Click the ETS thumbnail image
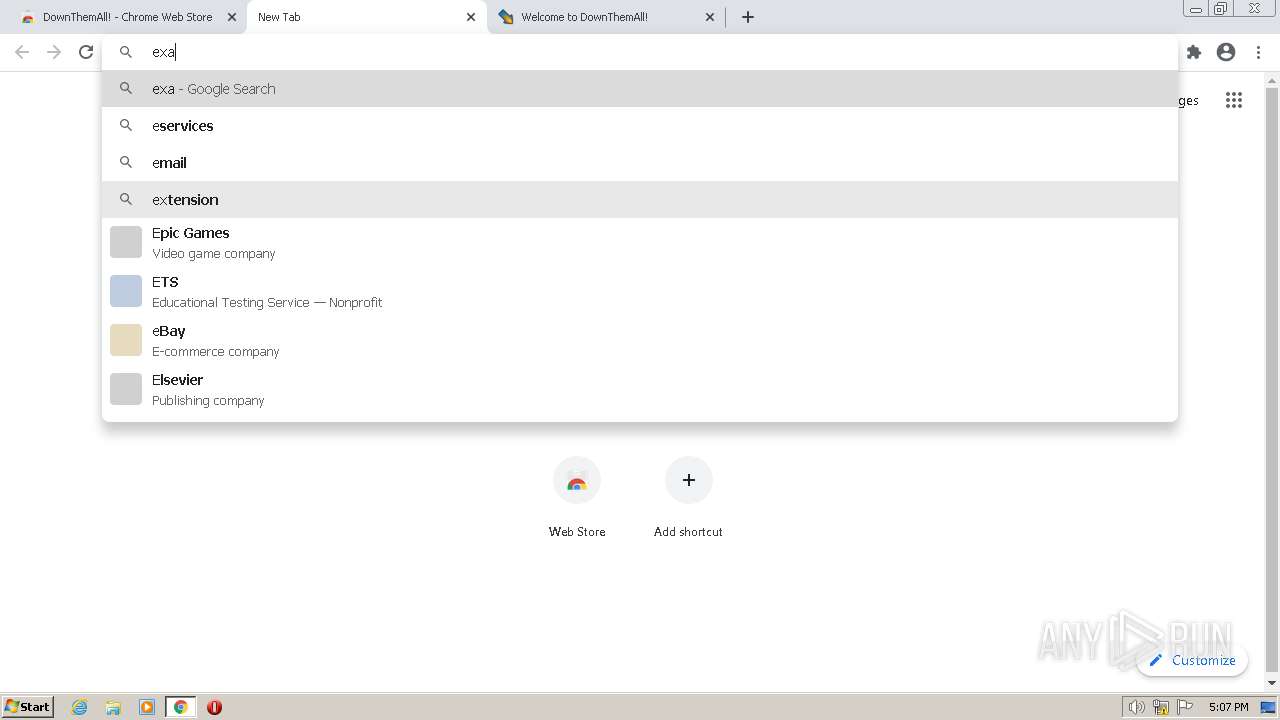The width and height of the screenshot is (1280, 720). point(126,291)
